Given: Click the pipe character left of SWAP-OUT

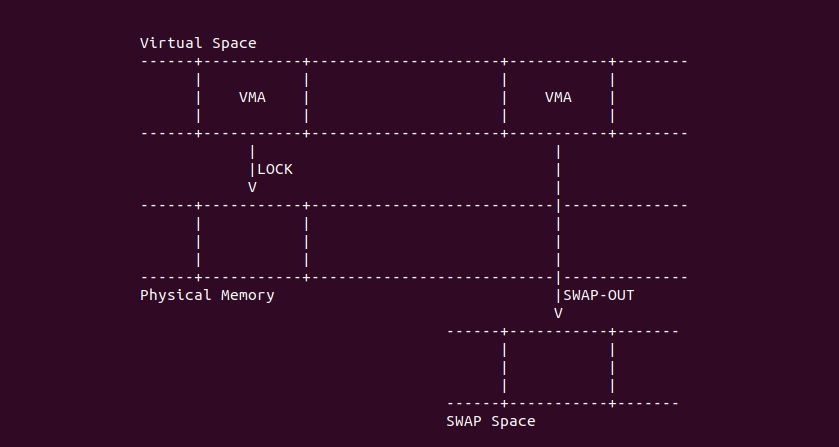Looking at the screenshot, I should pyautogui.click(x=557, y=295).
